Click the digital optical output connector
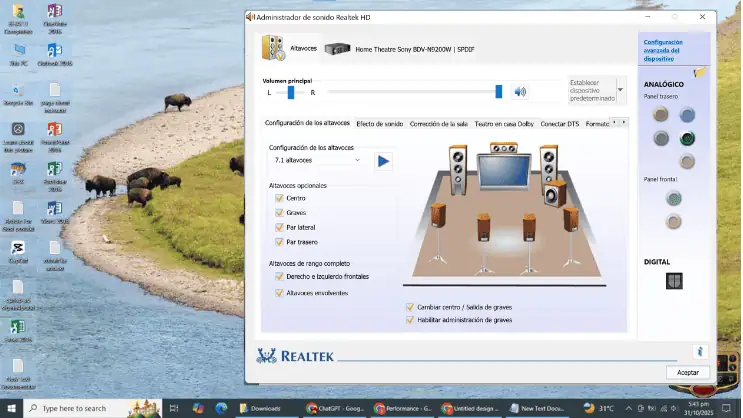The width and height of the screenshot is (743, 418). coord(674,281)
